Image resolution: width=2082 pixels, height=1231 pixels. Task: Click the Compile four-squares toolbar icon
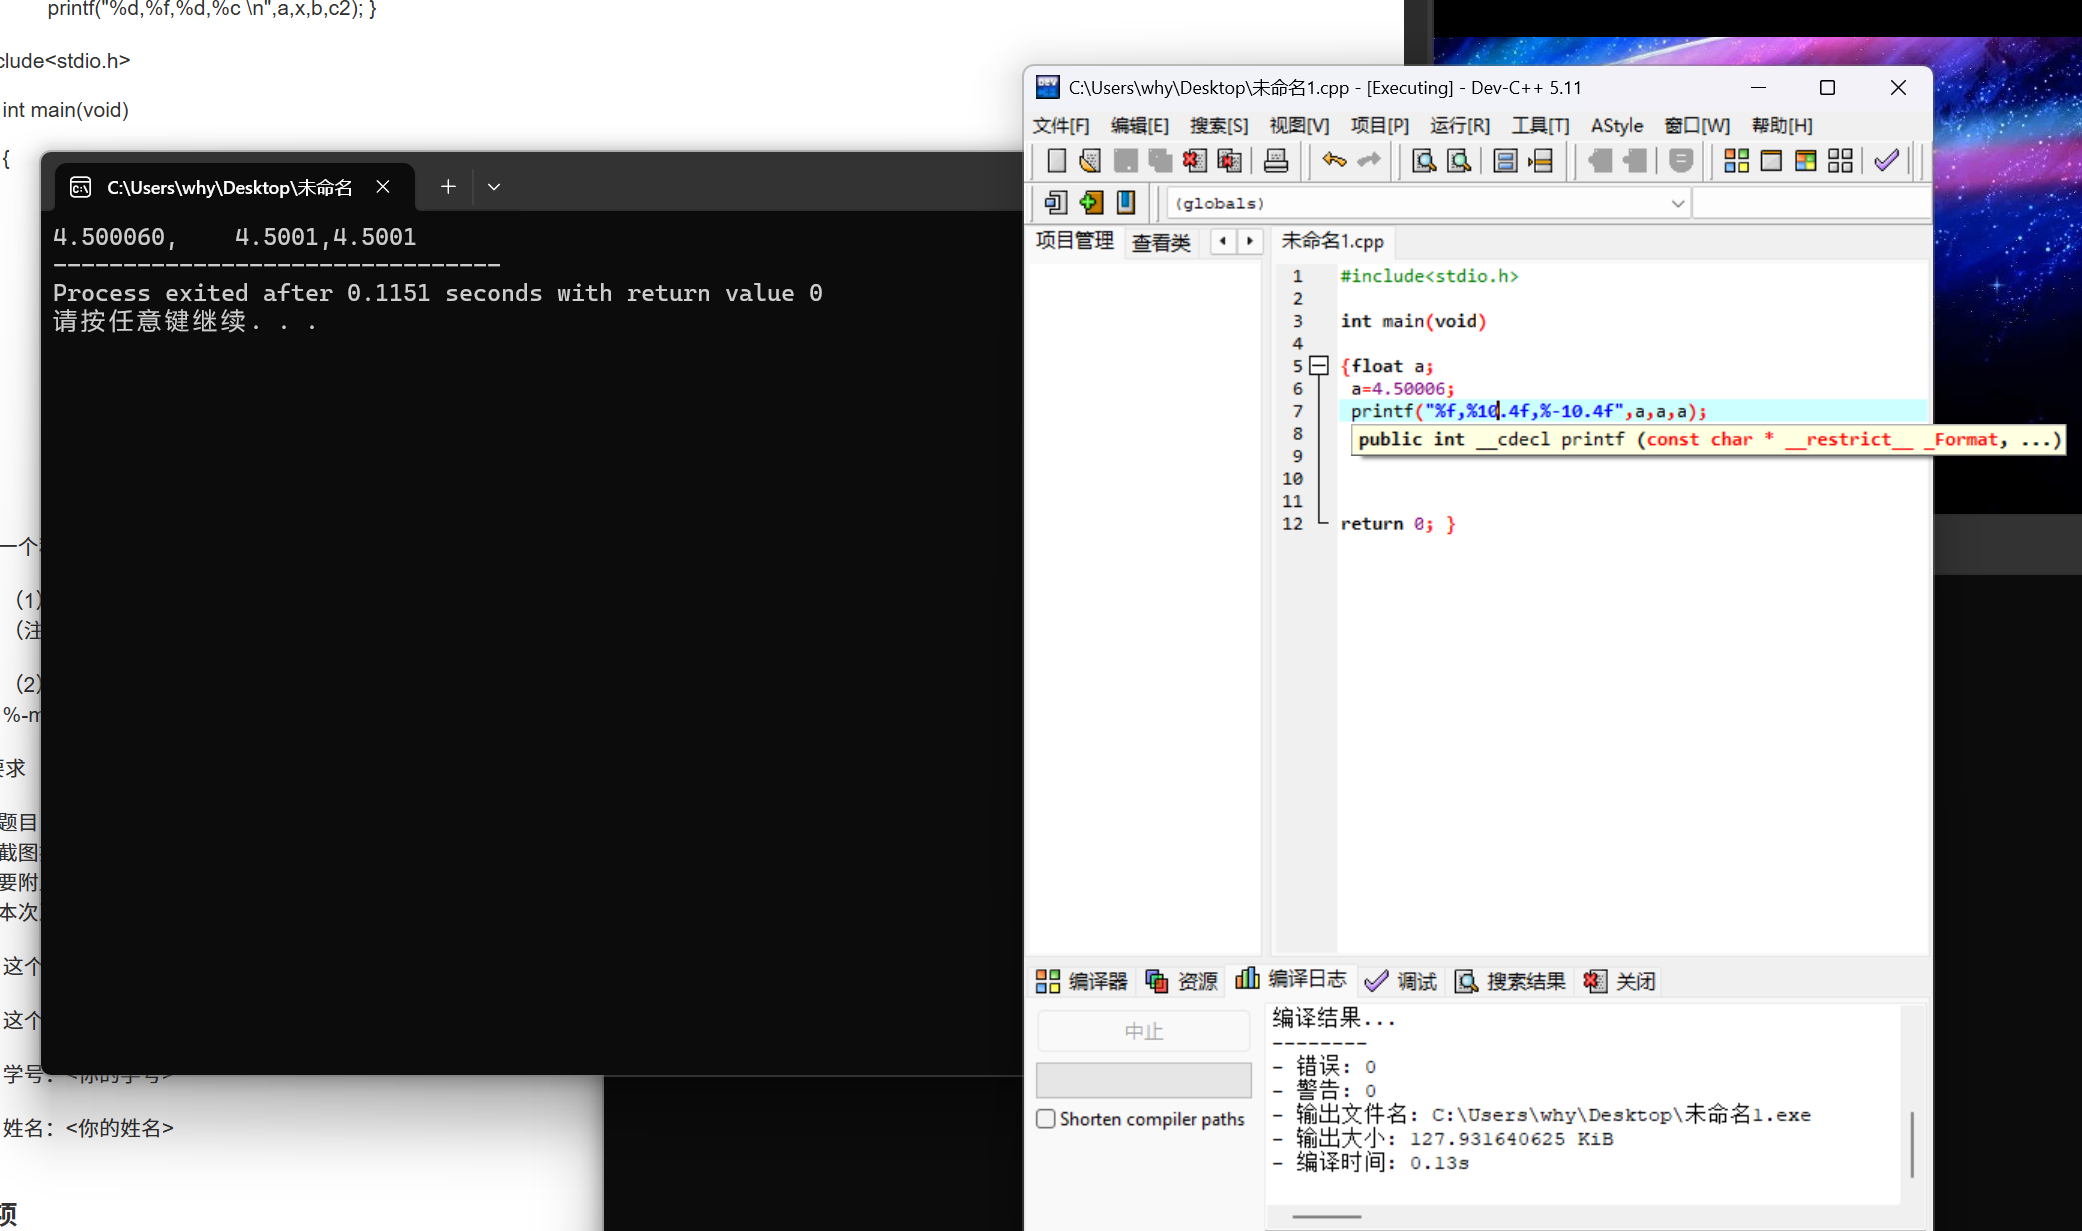[1737, 161]
